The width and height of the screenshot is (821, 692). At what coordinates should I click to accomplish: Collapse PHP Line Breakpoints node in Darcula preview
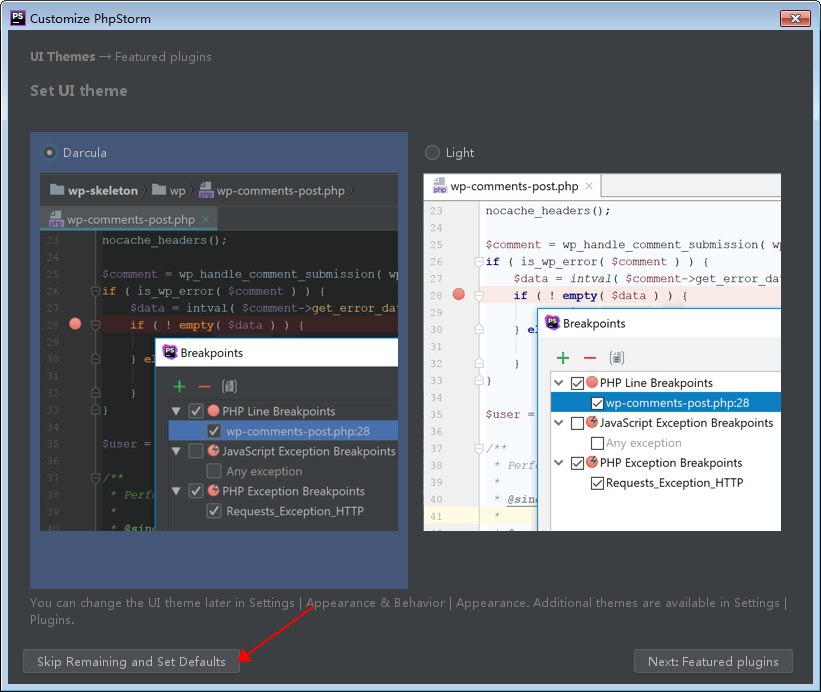(x=176, y=411)
